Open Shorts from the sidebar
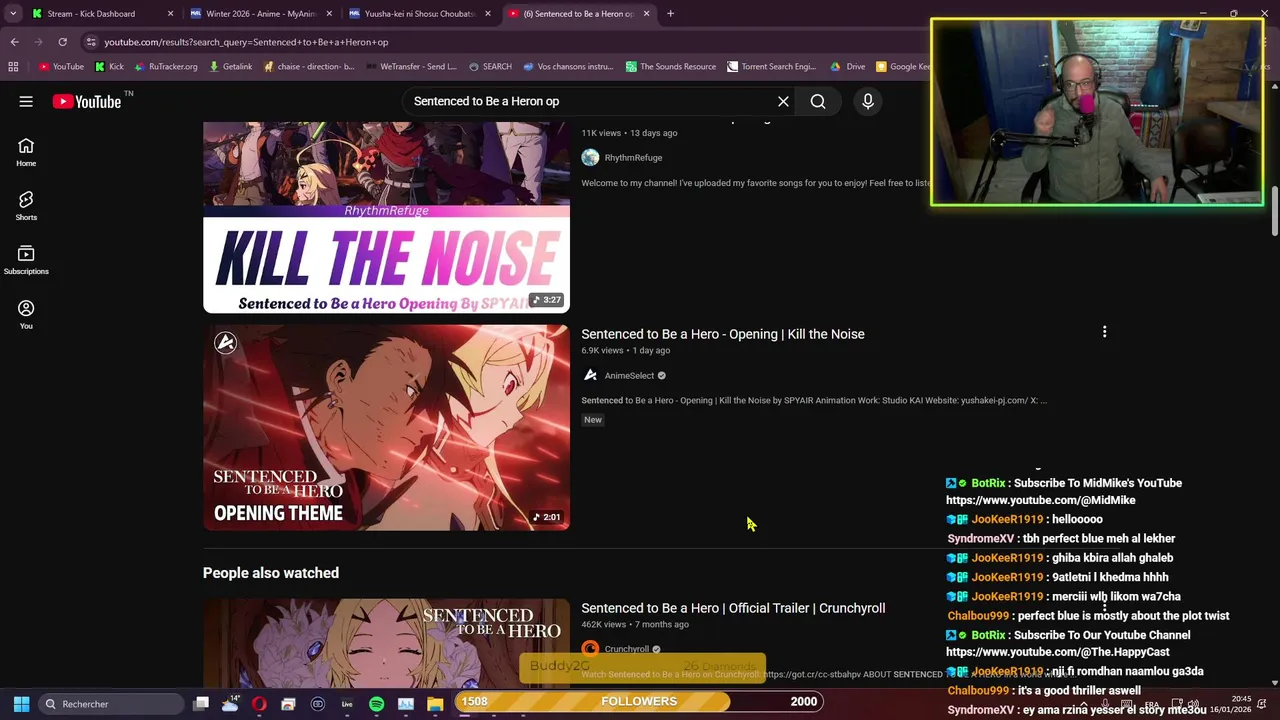Viewport: 1280px width, 720px height. [x=26, y=206]
